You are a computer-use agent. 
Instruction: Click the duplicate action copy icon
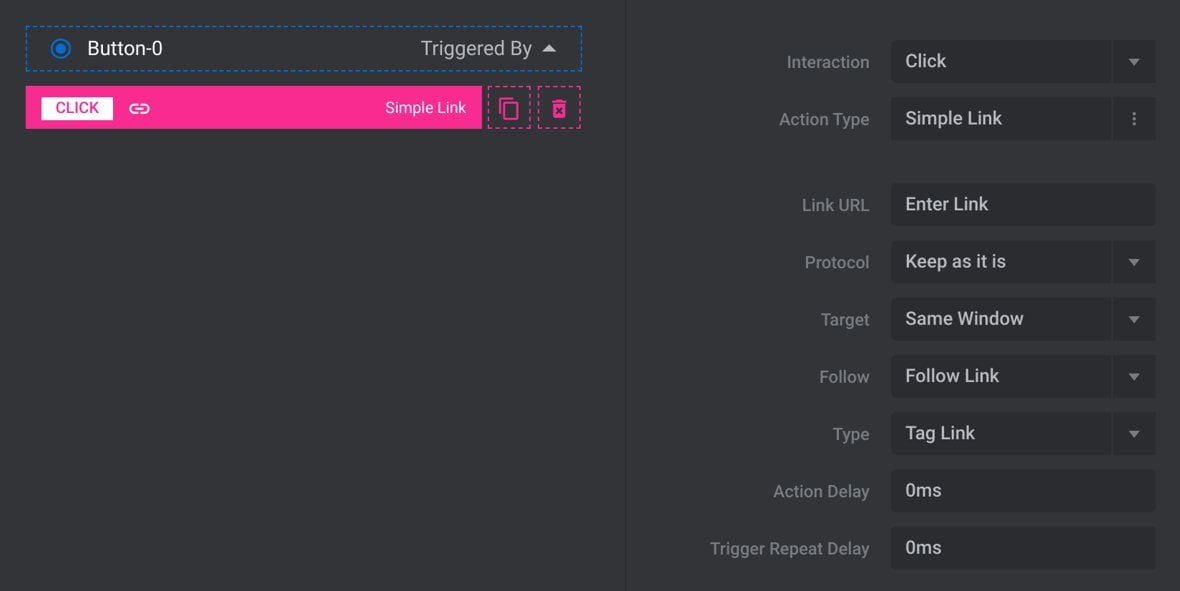click(509, 108)
